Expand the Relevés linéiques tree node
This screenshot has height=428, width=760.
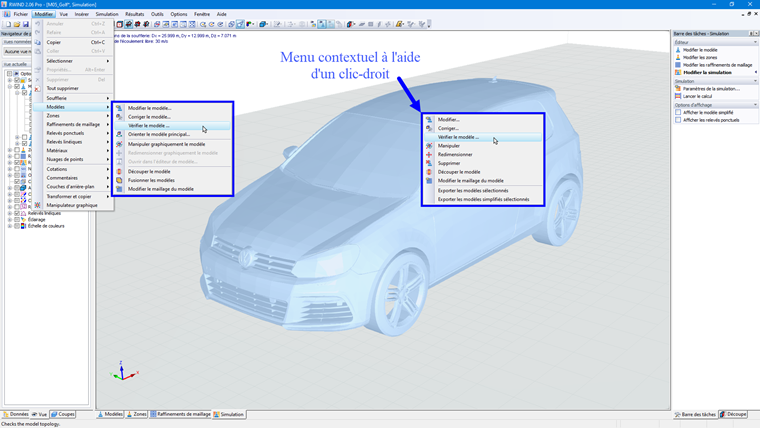pyautogui.click(x=10, y=213)
